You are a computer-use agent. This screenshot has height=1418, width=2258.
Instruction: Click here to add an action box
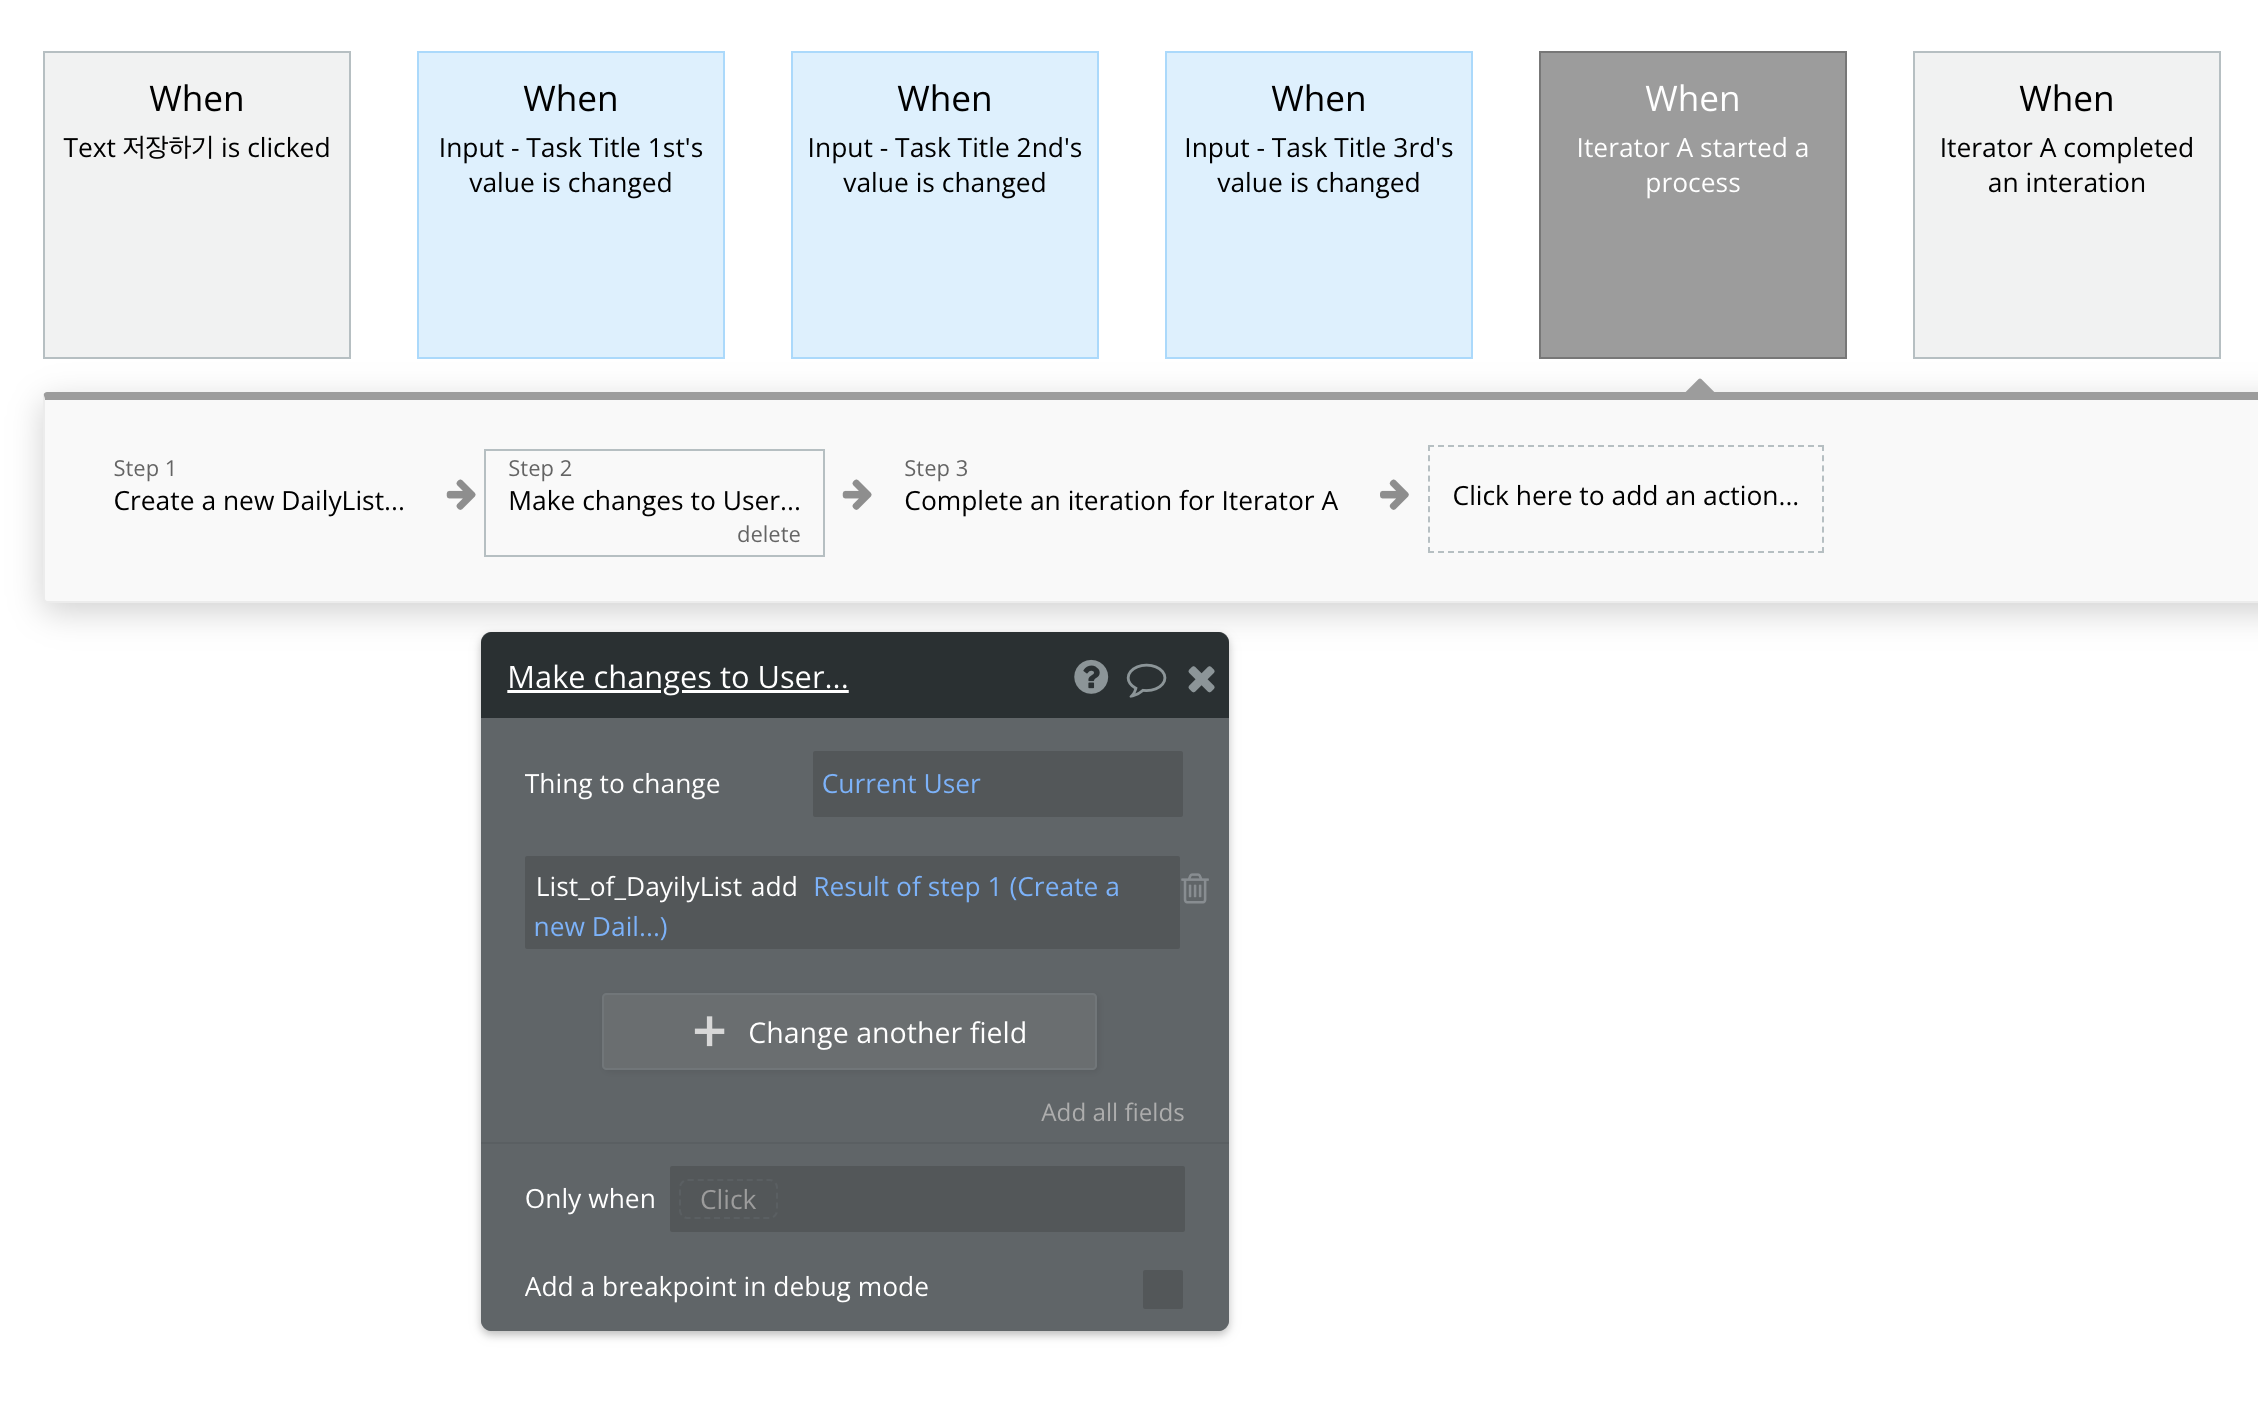(1625, 497)
